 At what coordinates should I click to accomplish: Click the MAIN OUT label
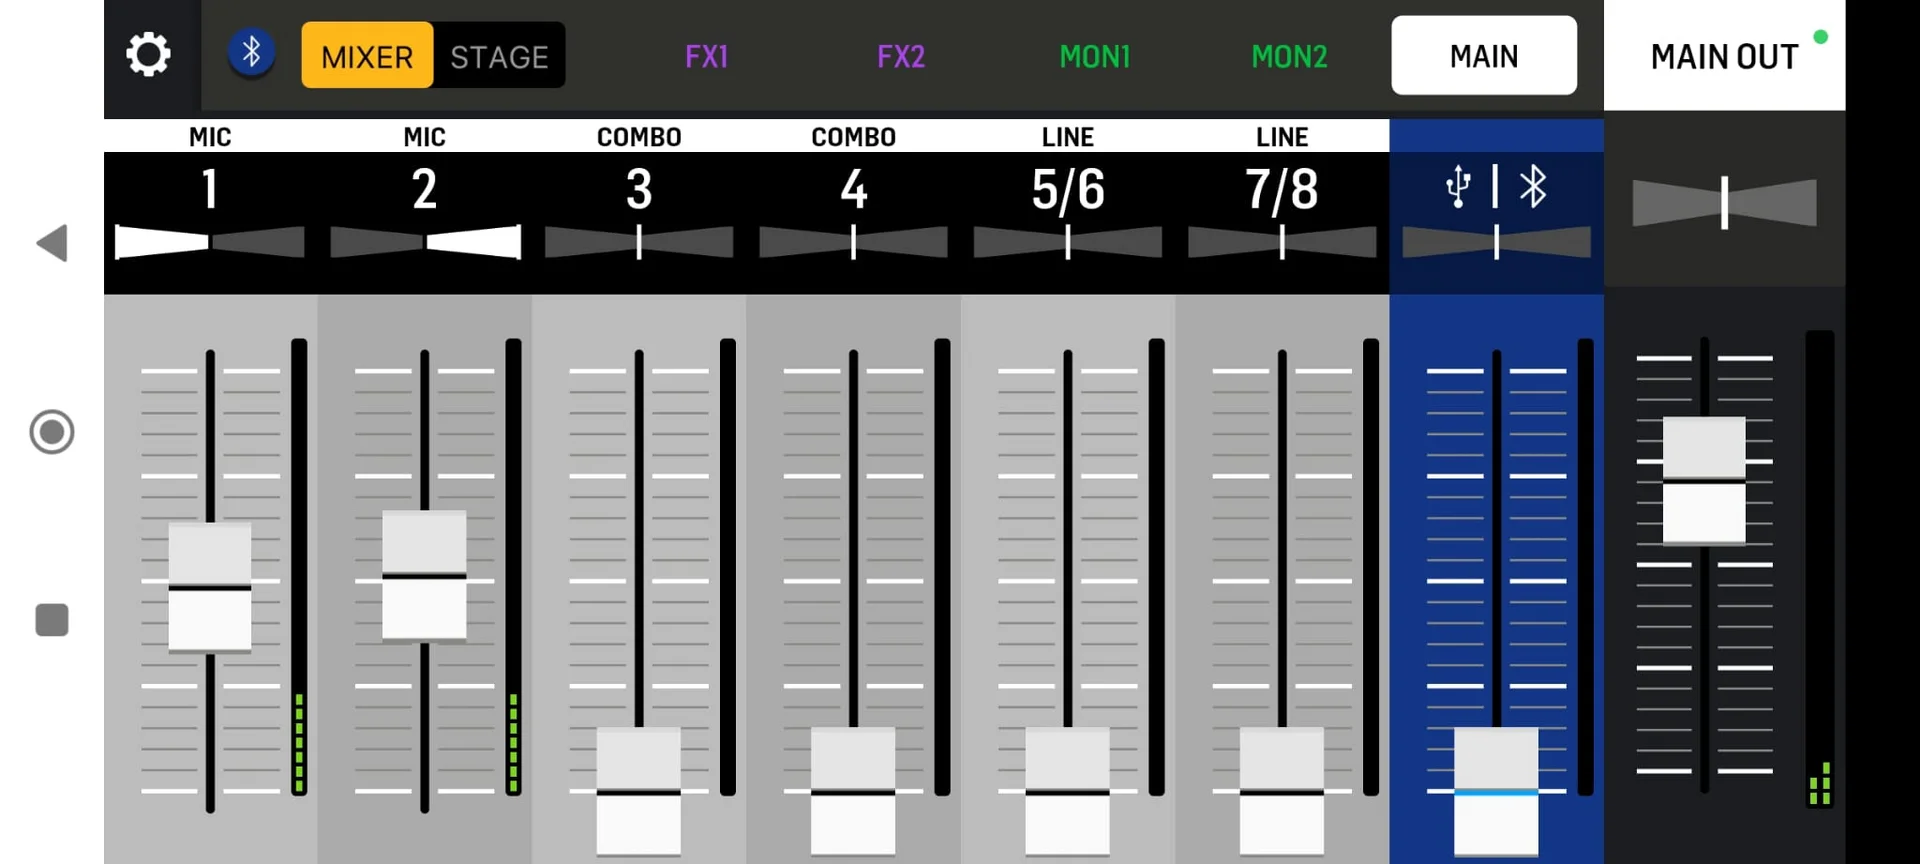click(x=1724, y=57)
